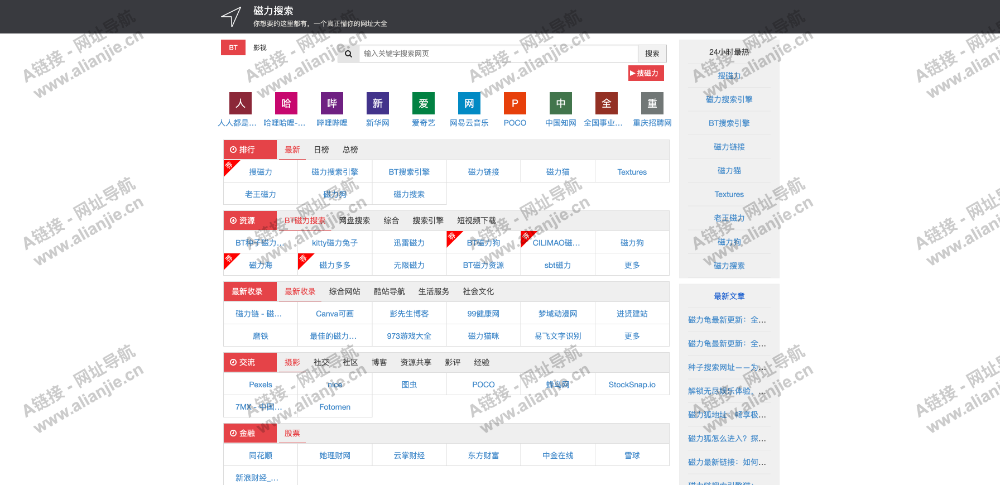1000x485 pixels.
Task: Open the 迅雷磁力 link
Action: 409,242
